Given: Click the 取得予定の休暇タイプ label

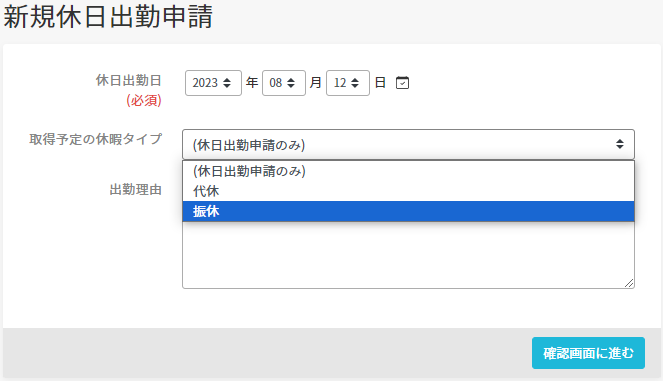Looking at the screenshot, I should (96, 139).
